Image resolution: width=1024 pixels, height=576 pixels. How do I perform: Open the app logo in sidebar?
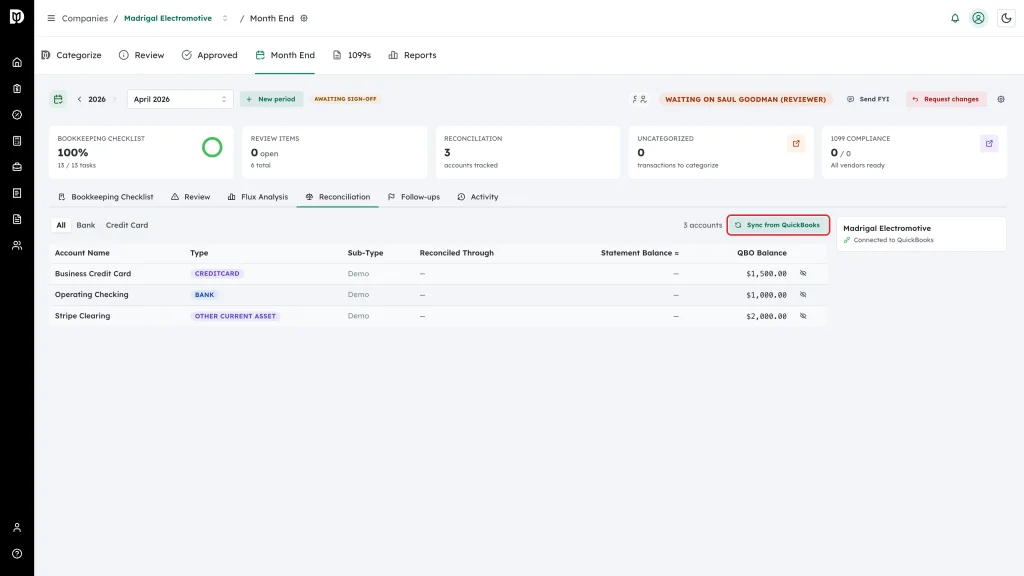click(17, 16)
